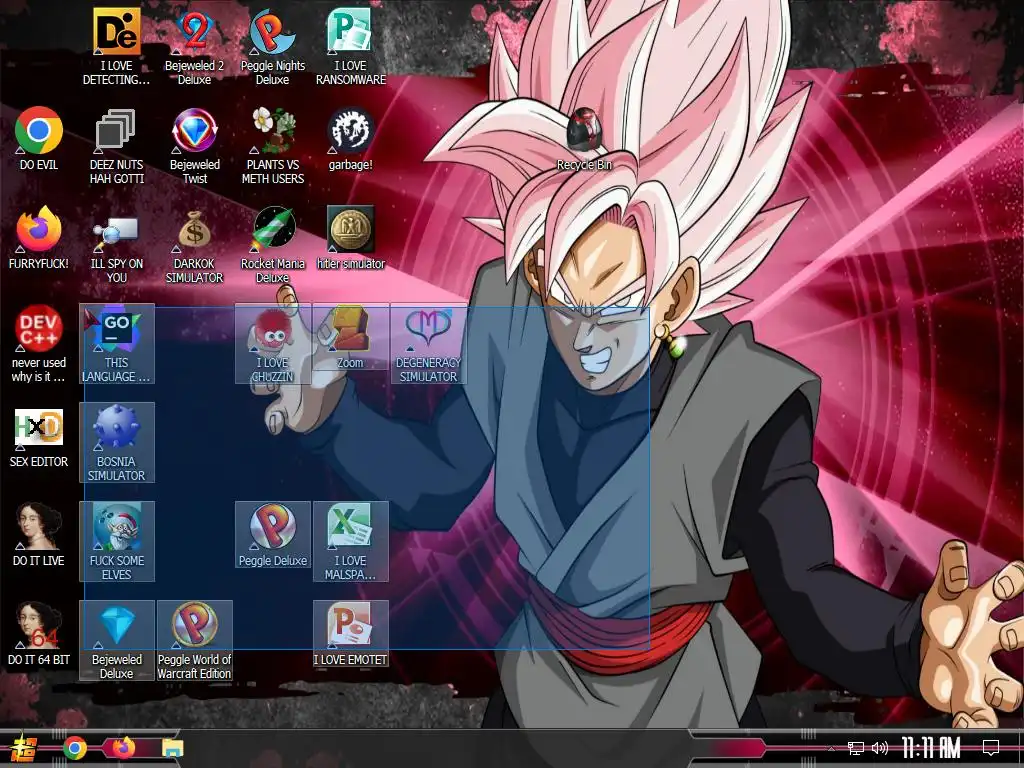Screen dimensions: 1024x768
Task: Open the 'DARKOK SIMULATOR' money bag icon
Action: (194, 245)
